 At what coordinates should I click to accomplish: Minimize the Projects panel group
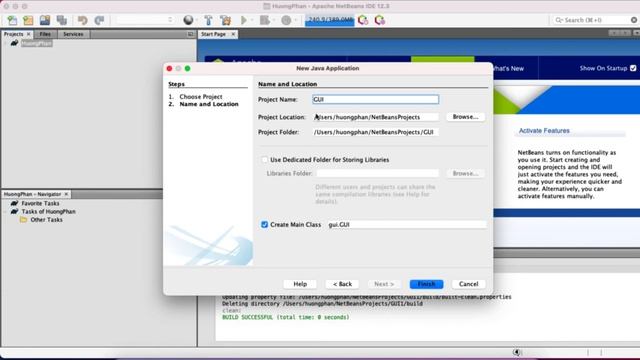190,34
